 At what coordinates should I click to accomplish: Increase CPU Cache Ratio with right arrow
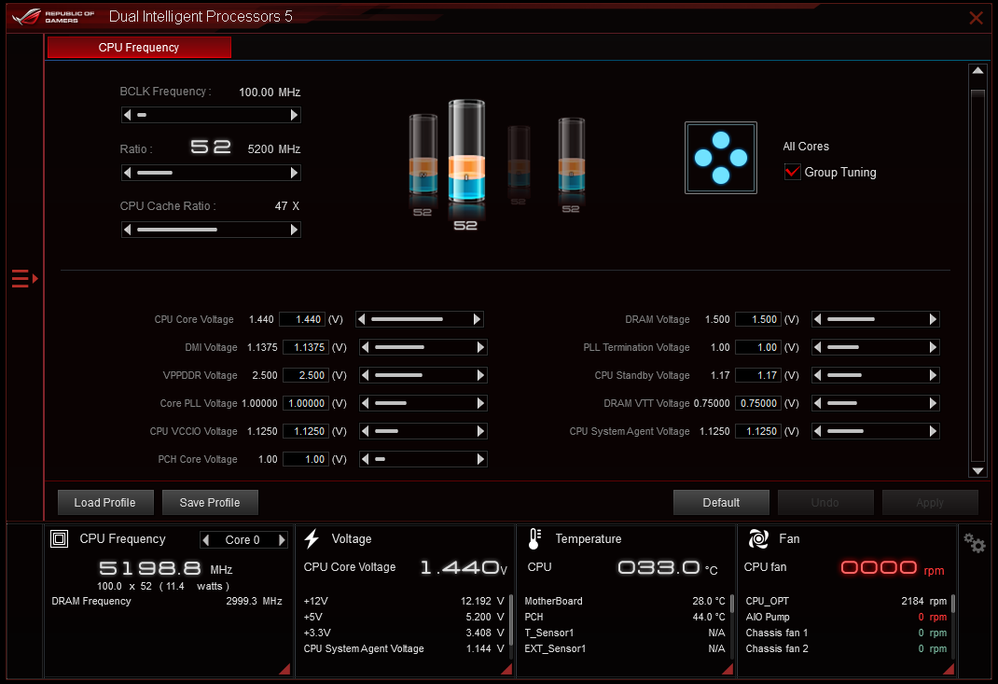pos(294,229)
